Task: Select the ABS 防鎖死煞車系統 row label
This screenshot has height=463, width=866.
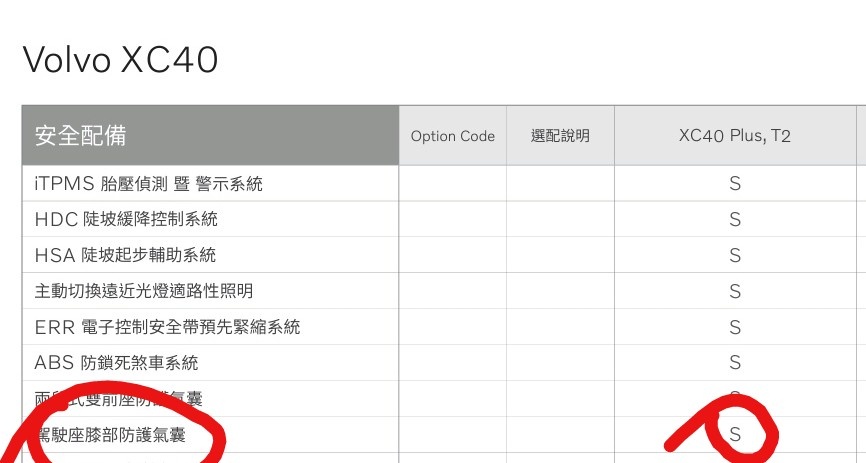Action: tap(116, 362)
